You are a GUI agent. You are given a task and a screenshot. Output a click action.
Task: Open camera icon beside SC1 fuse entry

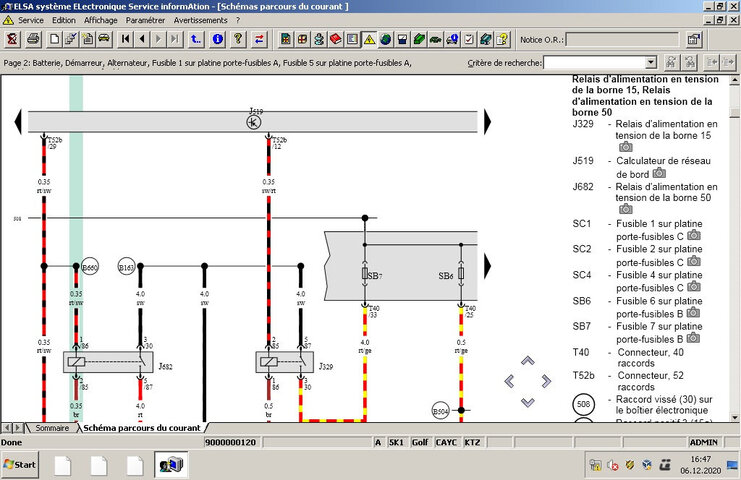(693, 235)
